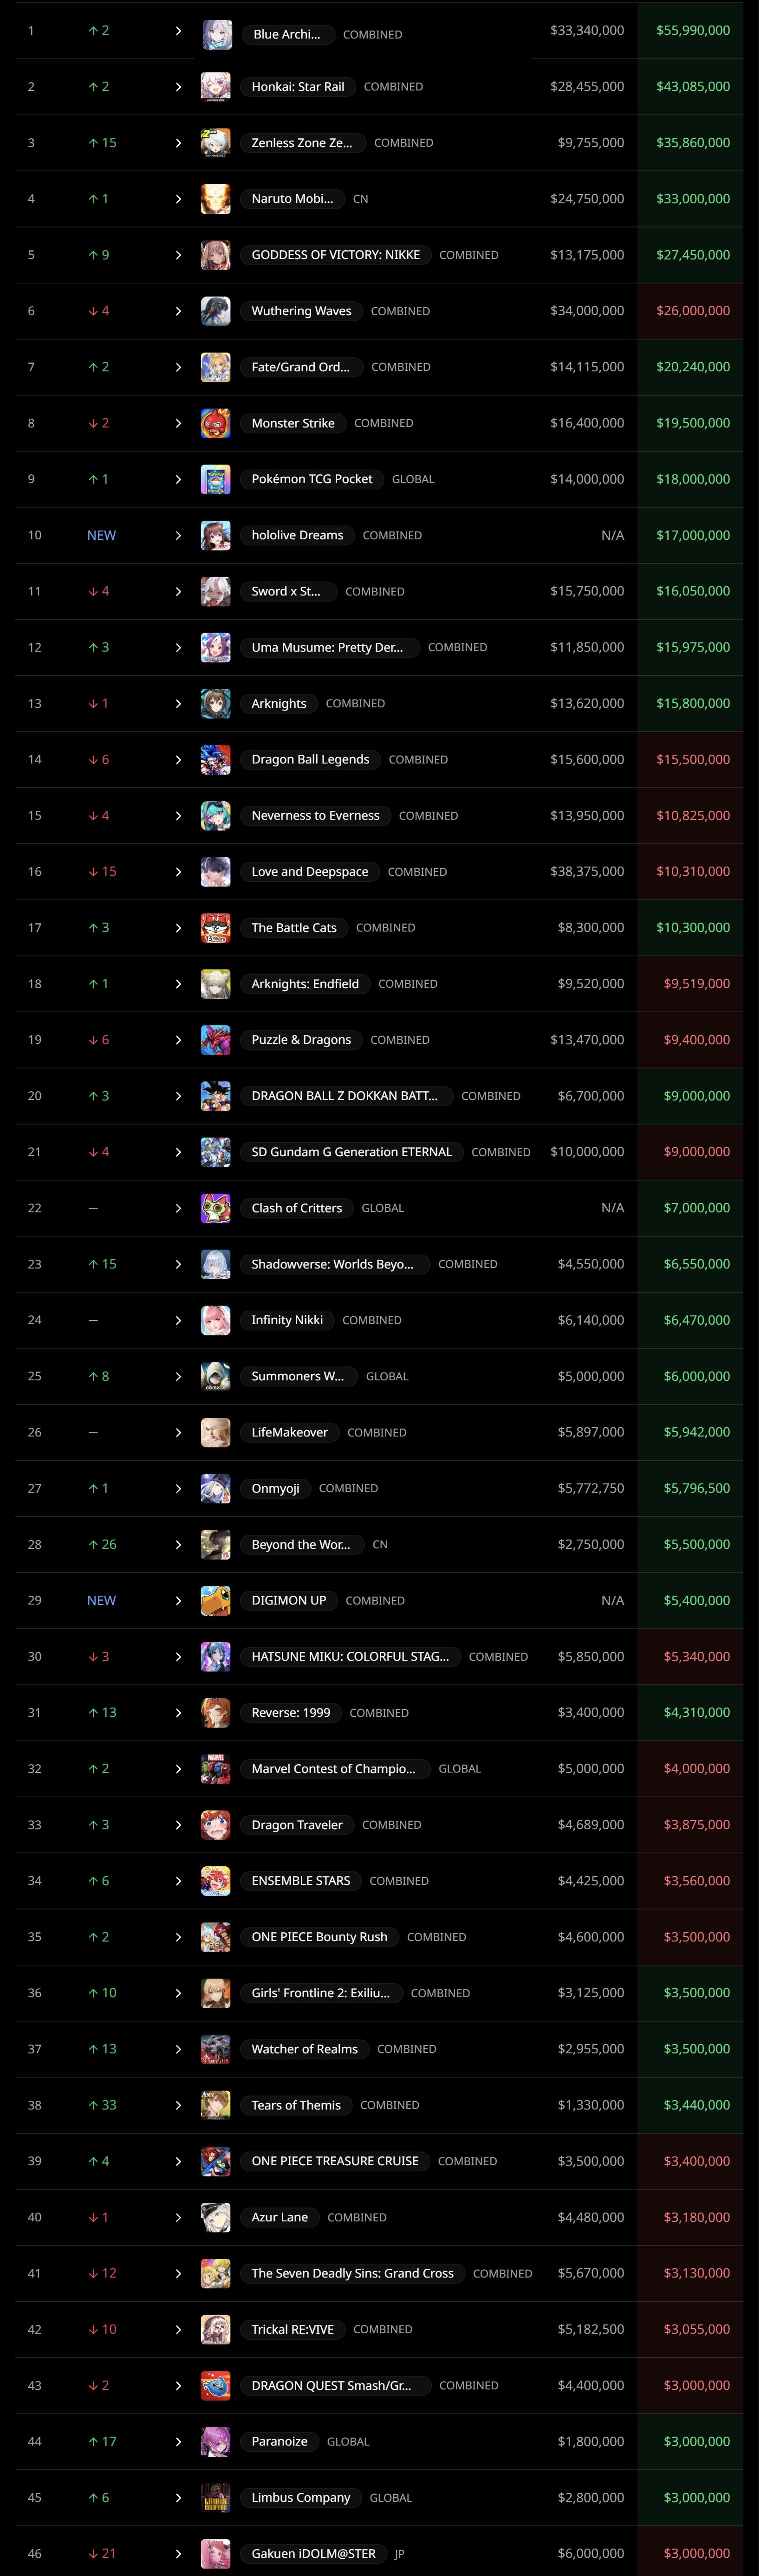Select the Naruto Mobile game icon

216,199
